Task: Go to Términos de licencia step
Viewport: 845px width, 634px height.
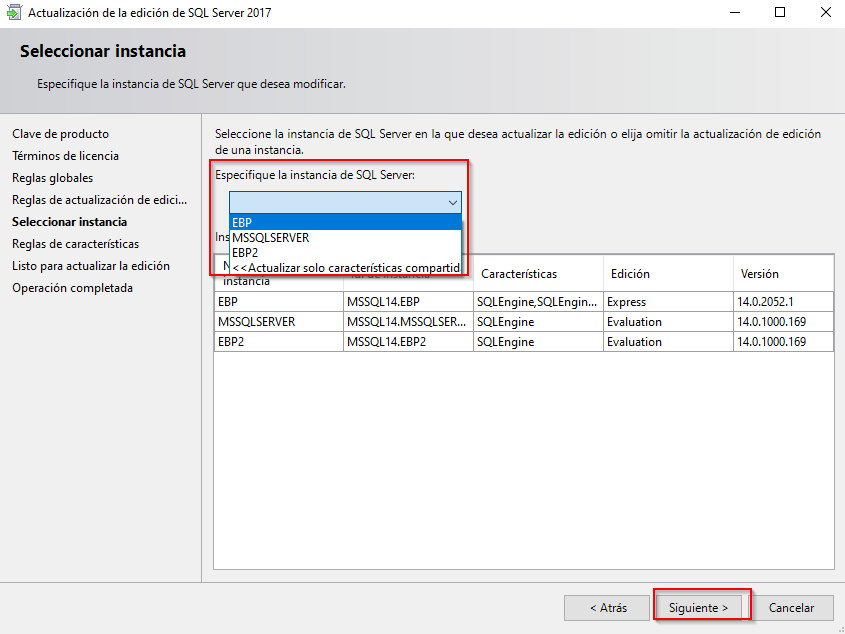Action: pos(65,156)
